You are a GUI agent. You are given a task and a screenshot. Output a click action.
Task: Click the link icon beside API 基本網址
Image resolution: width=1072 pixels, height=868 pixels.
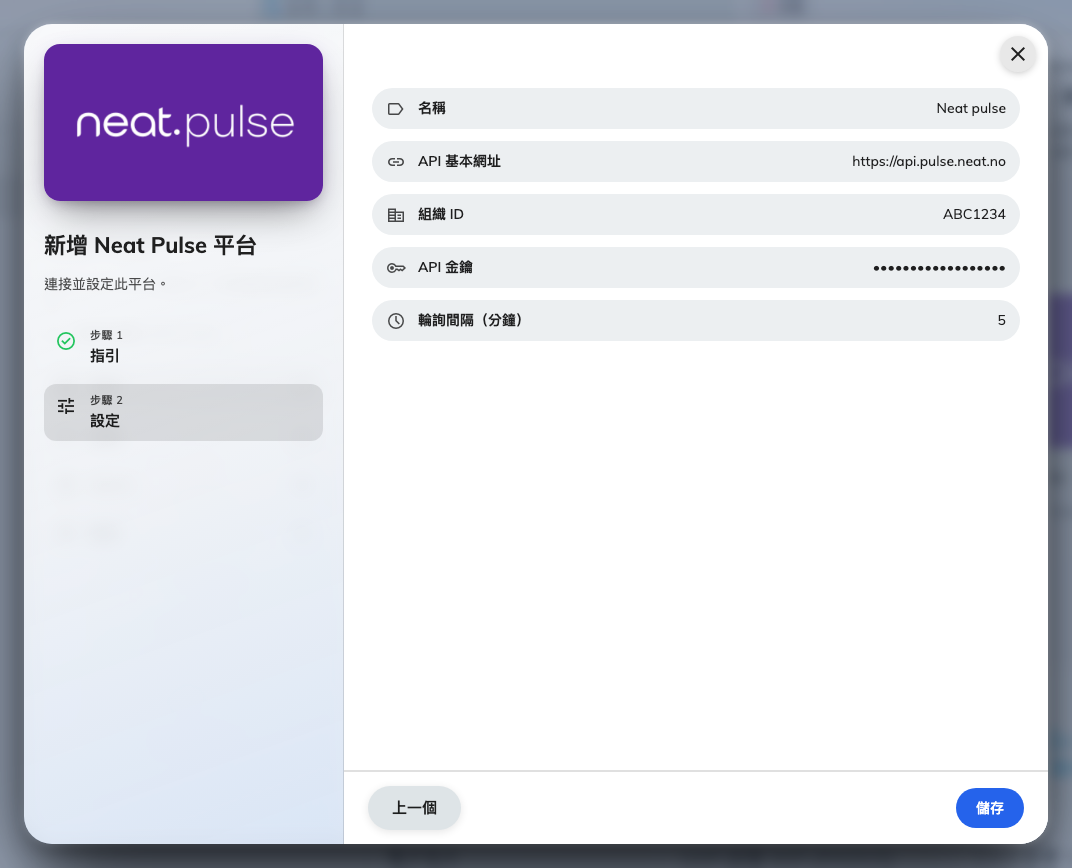coord(396,162)
